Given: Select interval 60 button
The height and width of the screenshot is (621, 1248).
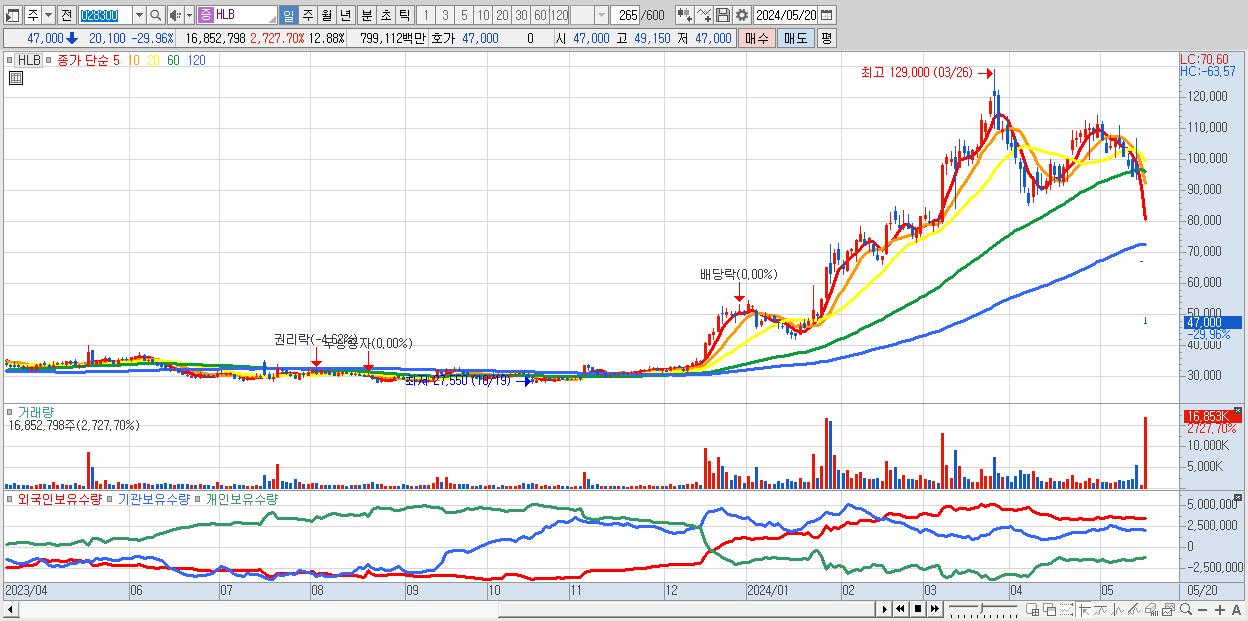Looking at the screenshot, I should pos(540,15).
